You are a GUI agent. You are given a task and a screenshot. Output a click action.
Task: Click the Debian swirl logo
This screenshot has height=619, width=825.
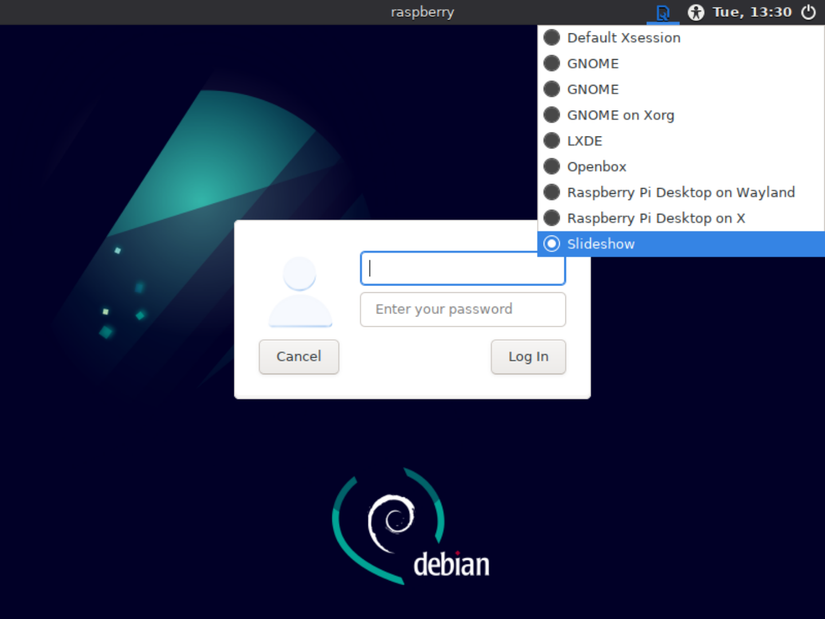[392, 522]
